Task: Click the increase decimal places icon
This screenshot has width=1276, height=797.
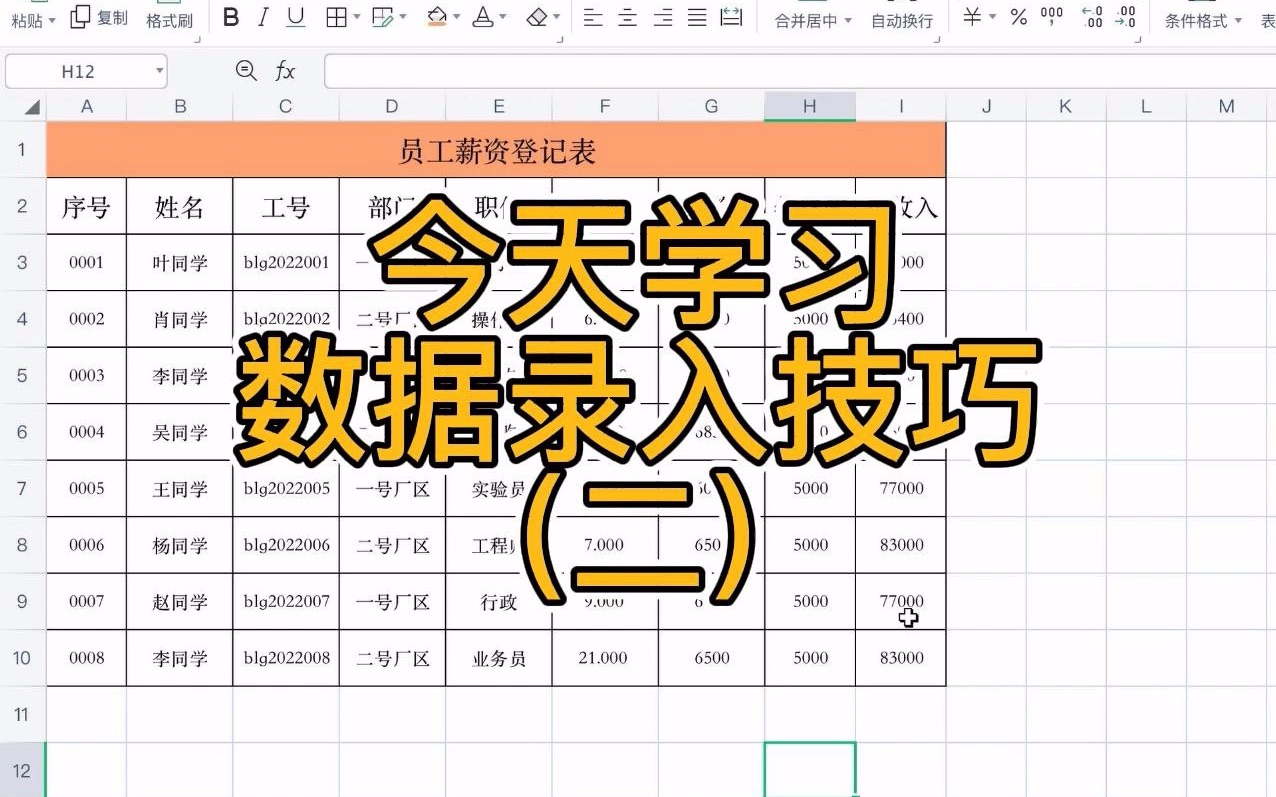Action: tap(1091, 17)
